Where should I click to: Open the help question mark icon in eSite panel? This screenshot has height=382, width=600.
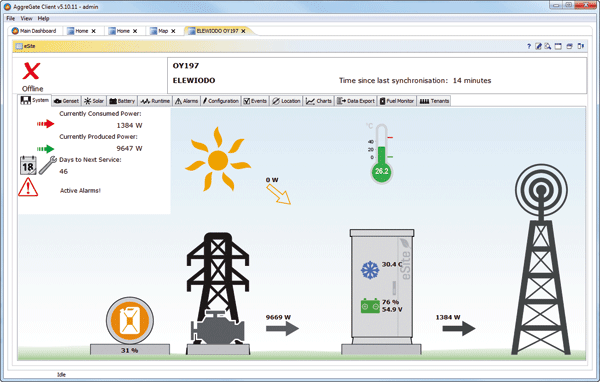(529, 46)
